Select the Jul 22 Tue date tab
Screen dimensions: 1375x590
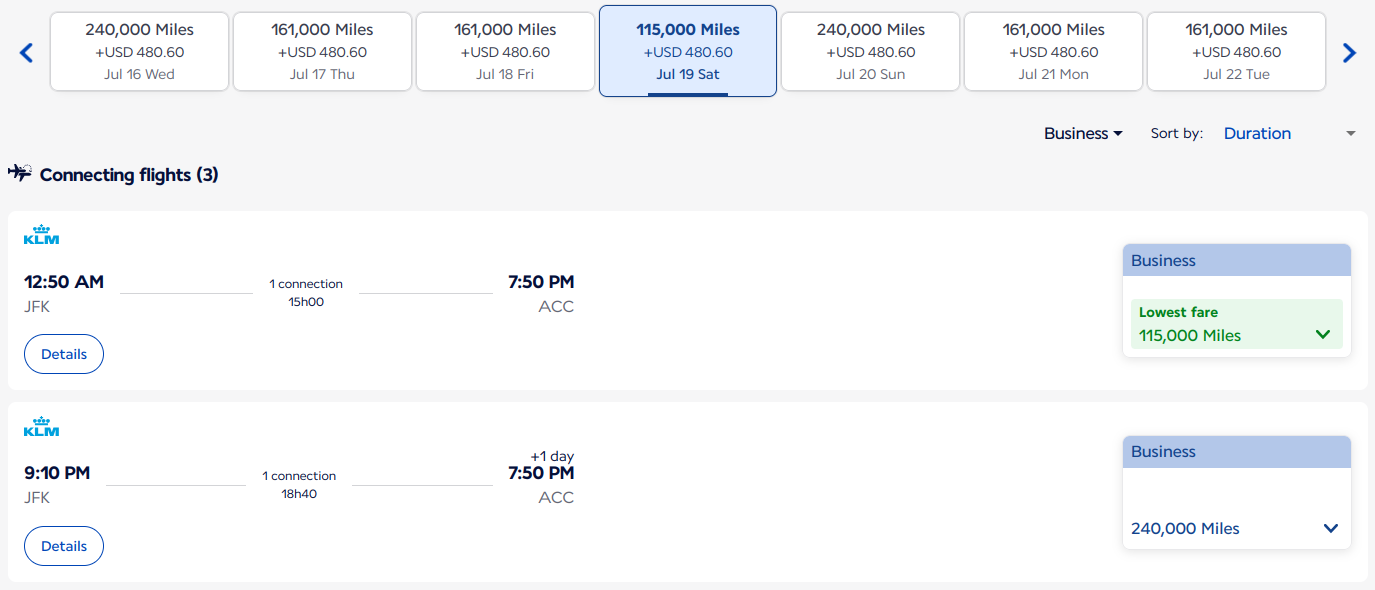[x=1236, y=52]
